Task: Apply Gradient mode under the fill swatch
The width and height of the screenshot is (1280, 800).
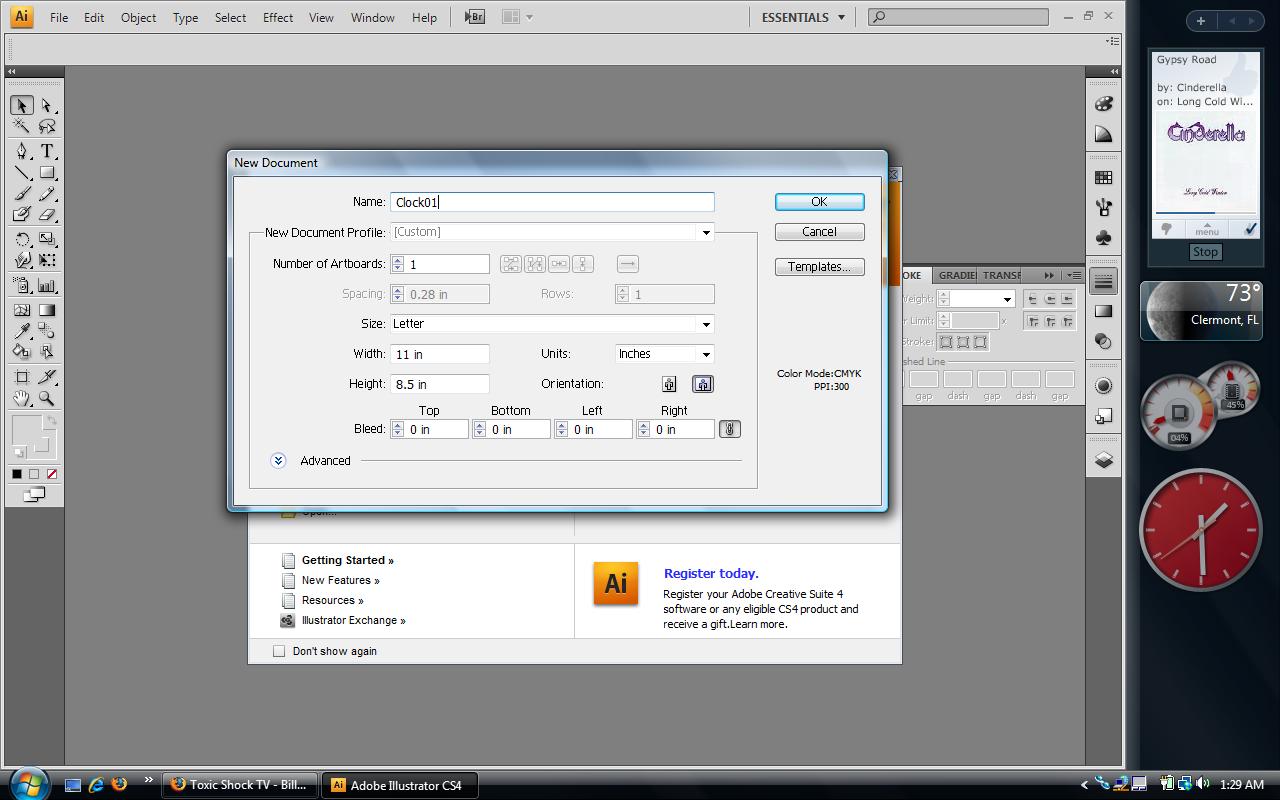Action: (x=34, y=474)
